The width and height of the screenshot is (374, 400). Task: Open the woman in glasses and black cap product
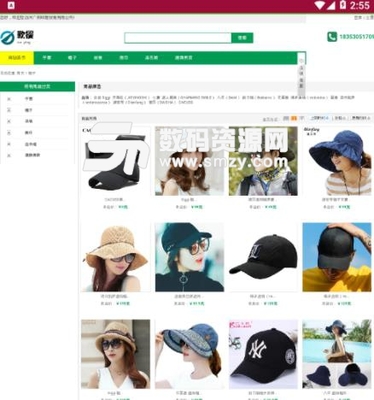(x=189, y=257)
